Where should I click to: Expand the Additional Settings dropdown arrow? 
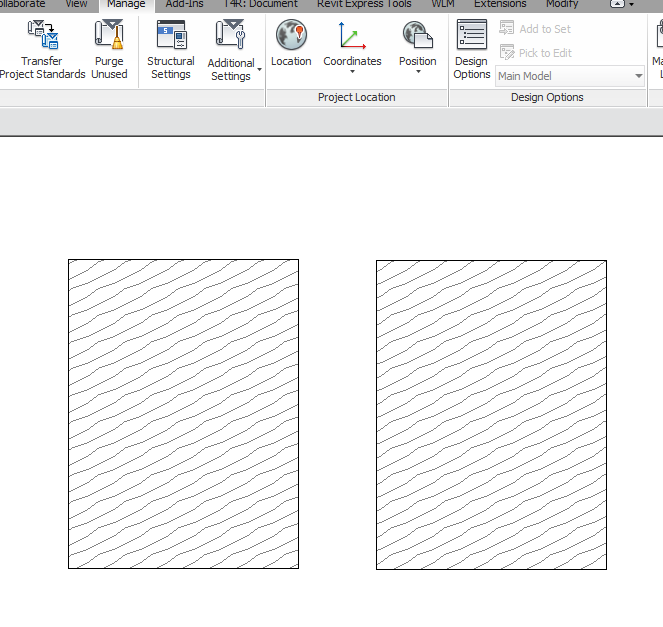coord(259,69)
